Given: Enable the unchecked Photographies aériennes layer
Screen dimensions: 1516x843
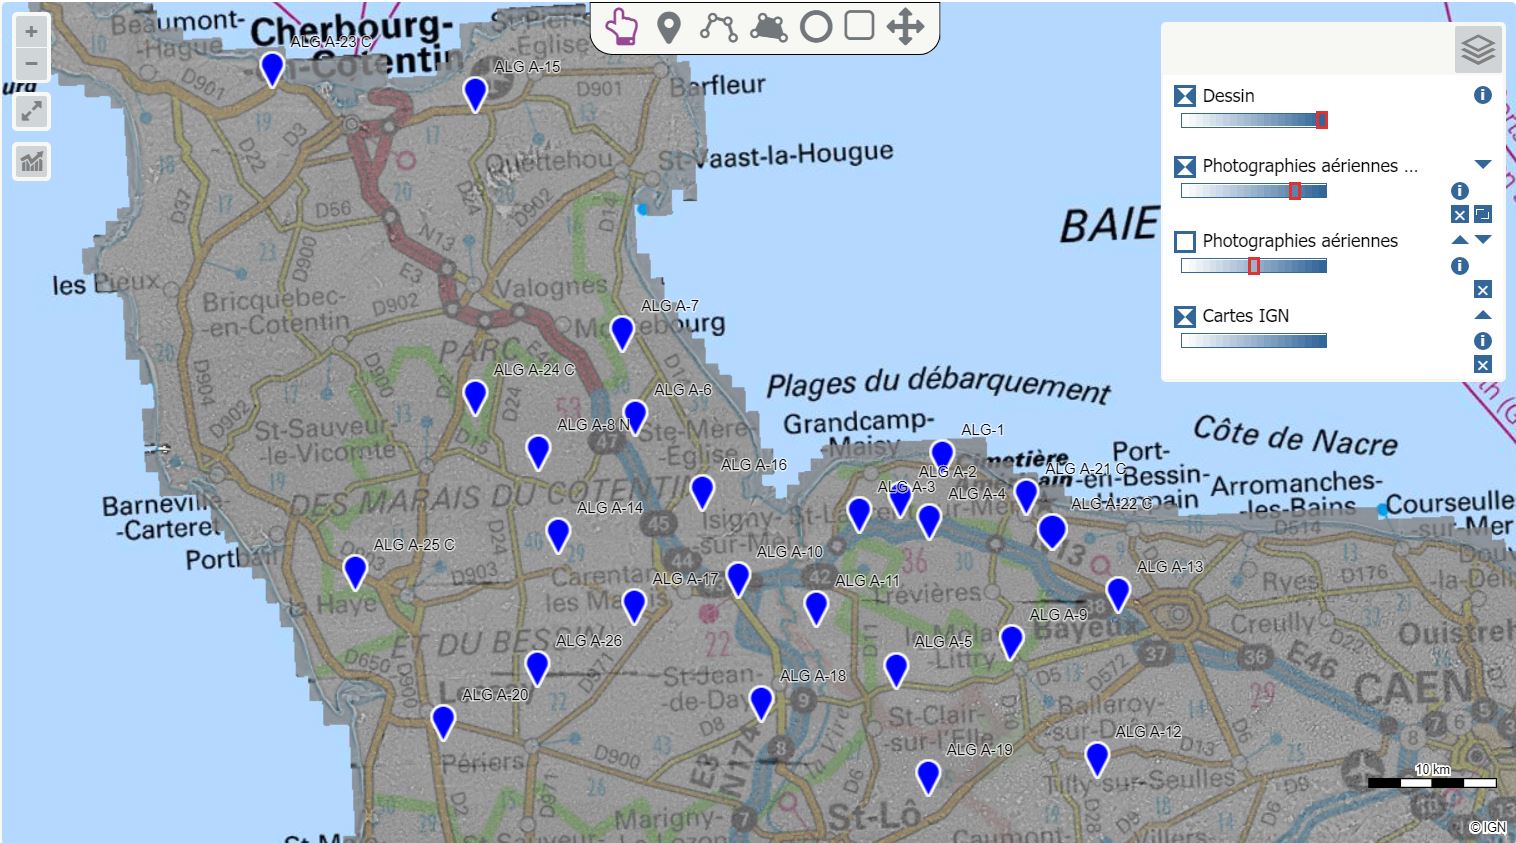Looking at the screenshot, I should pos(1185,241).
